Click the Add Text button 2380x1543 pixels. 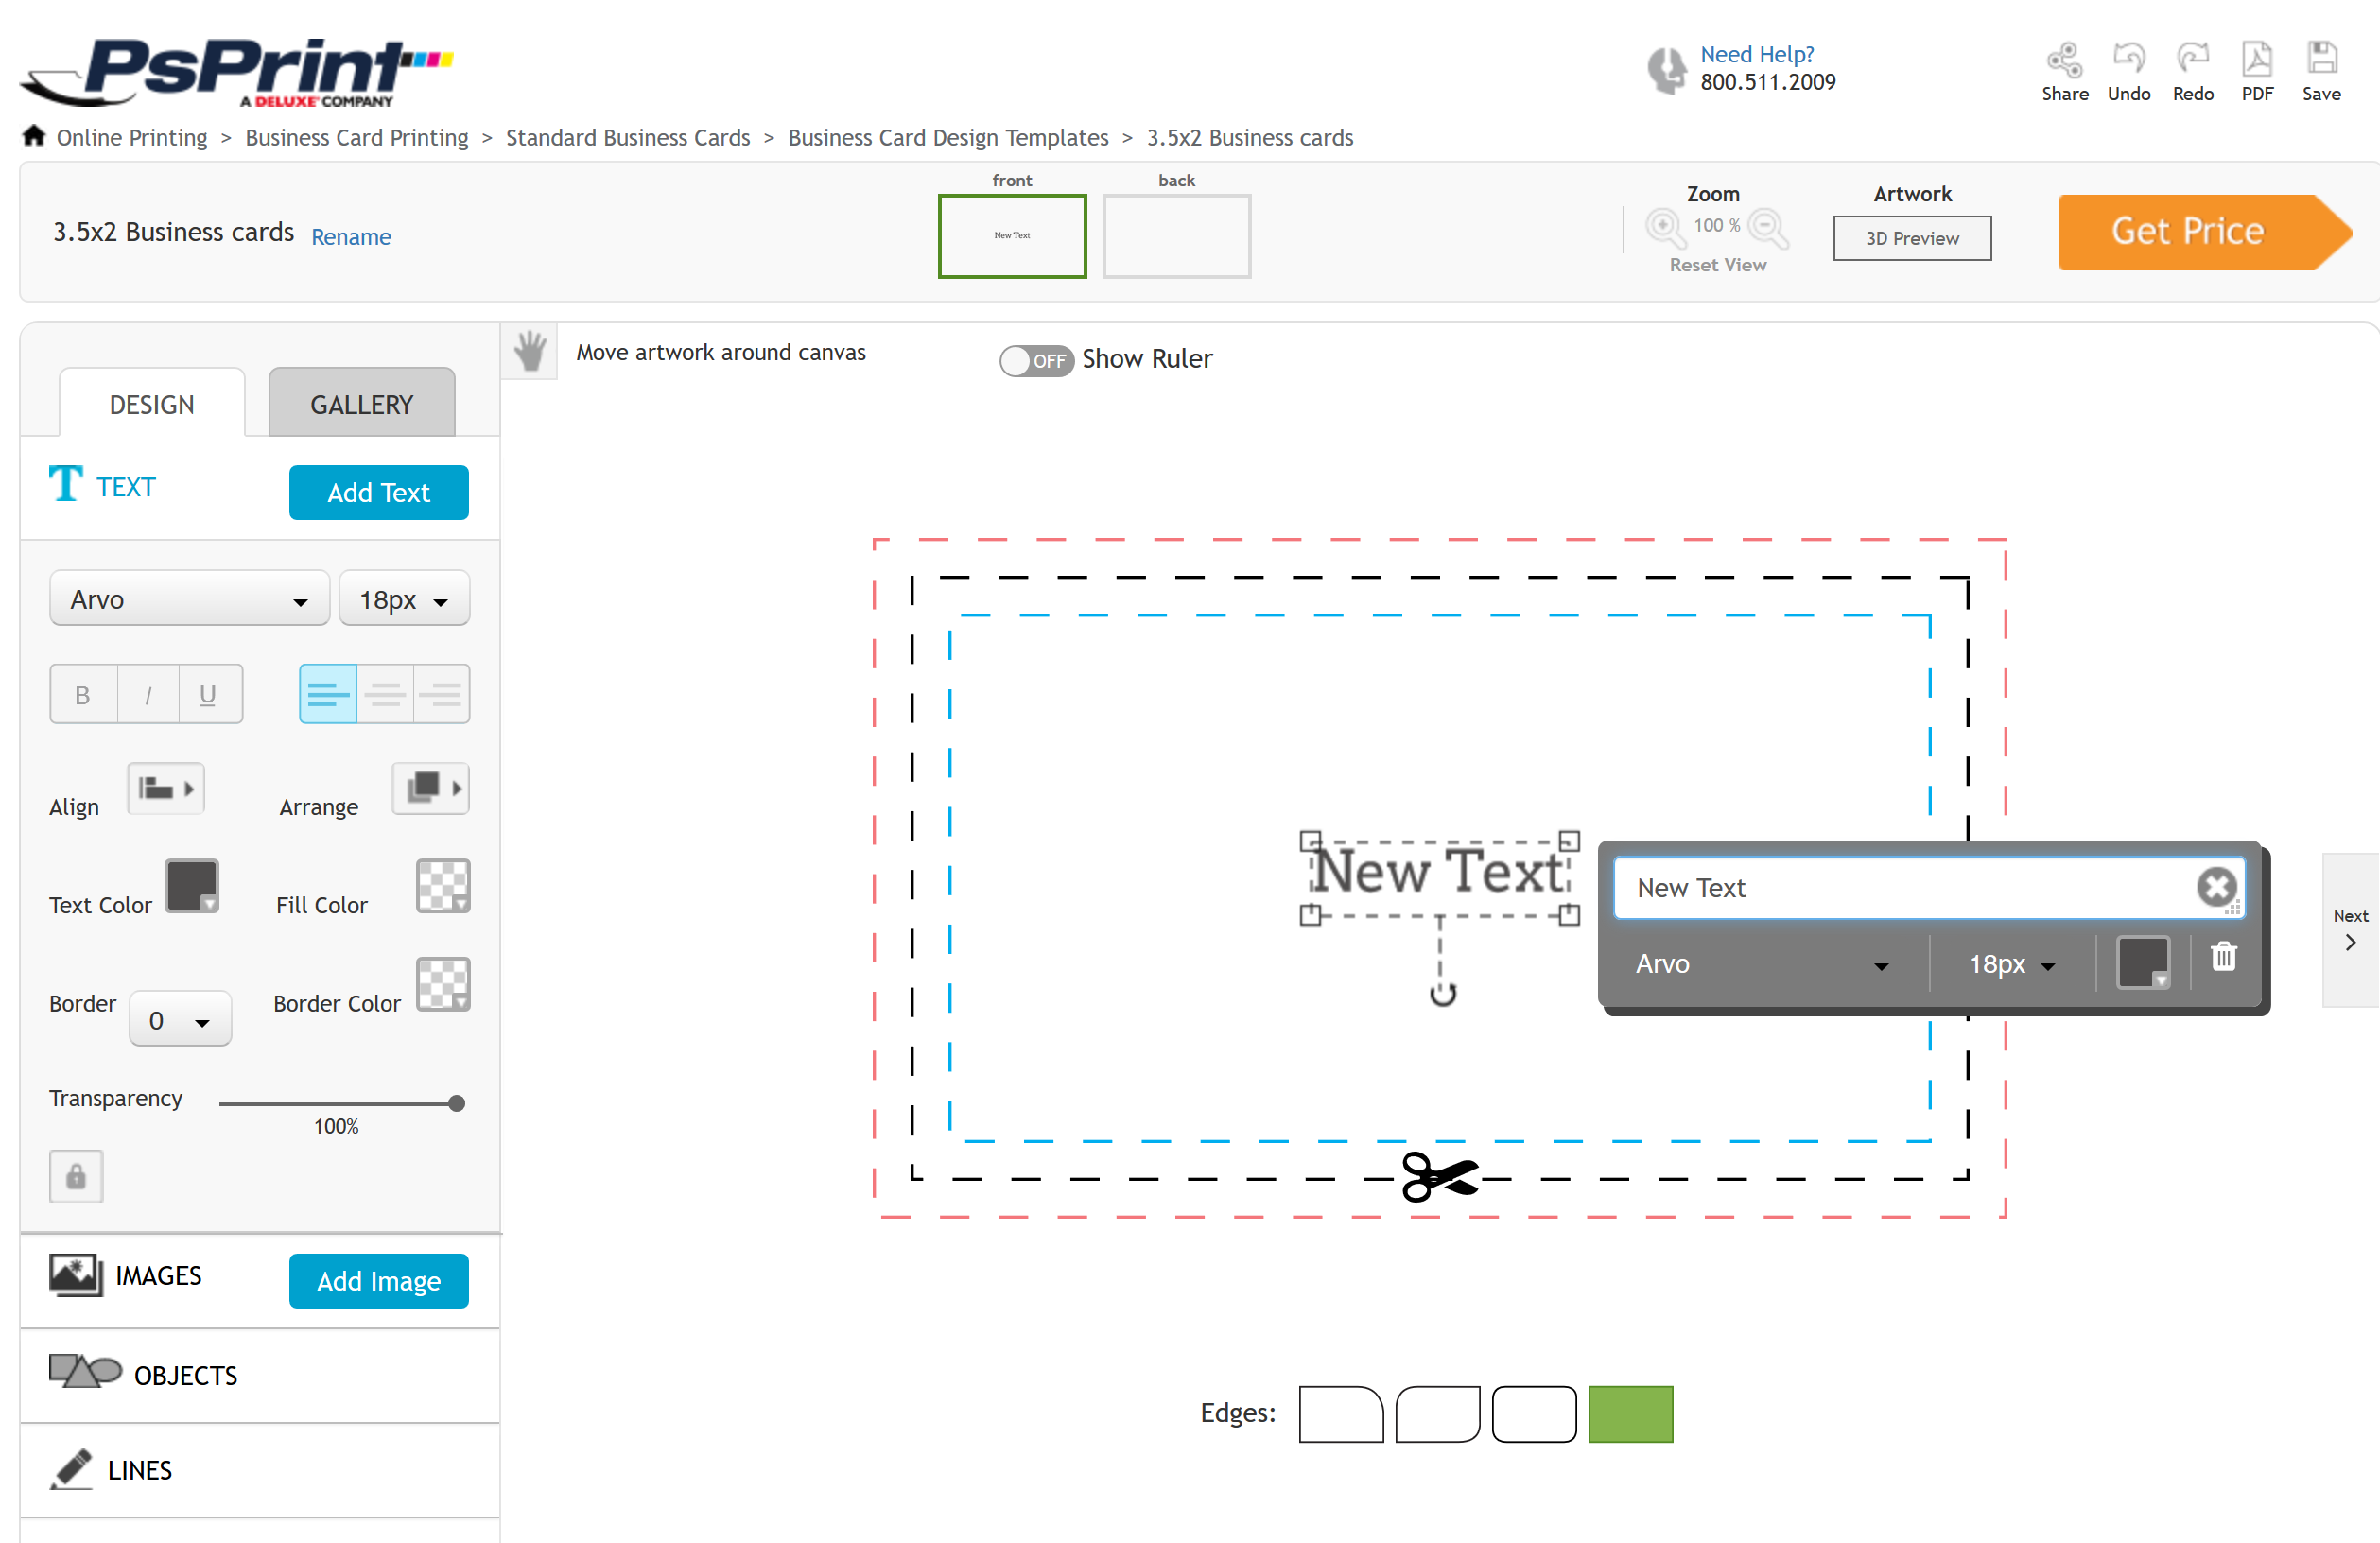coord(376,493)
